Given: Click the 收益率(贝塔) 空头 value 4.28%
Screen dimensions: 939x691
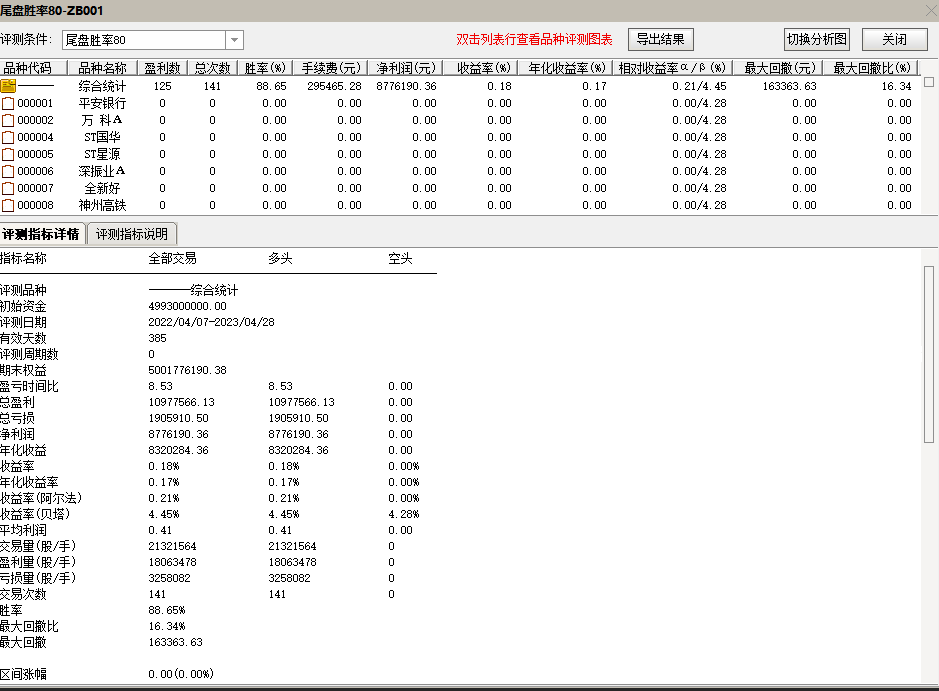Looking at the screenshot, I should click(x=404, y=514).
